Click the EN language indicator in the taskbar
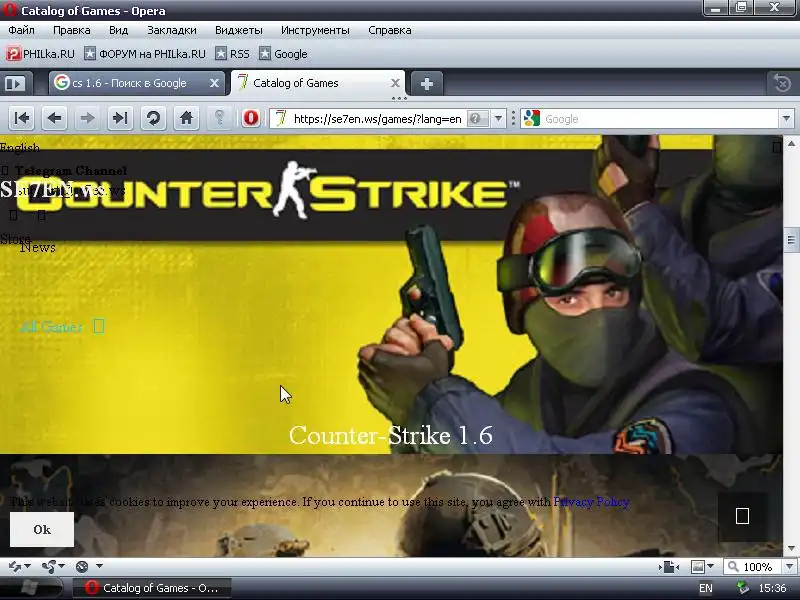 (706, 588)
